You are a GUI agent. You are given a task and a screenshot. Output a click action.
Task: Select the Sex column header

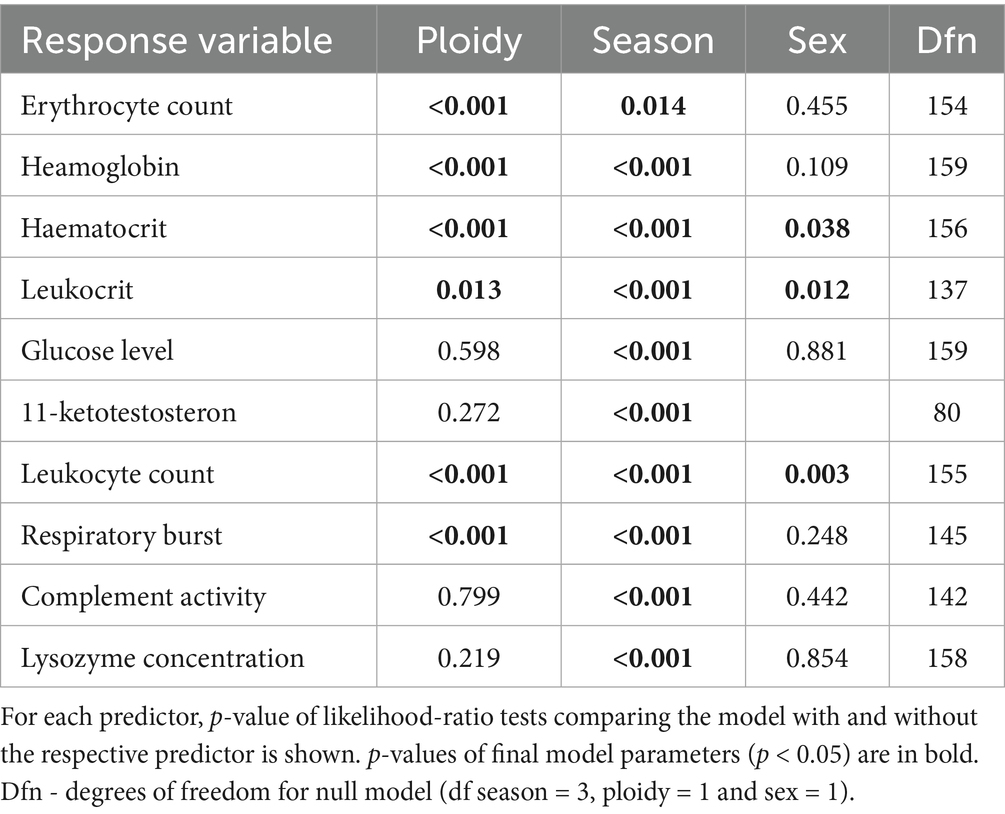point(817,41)
